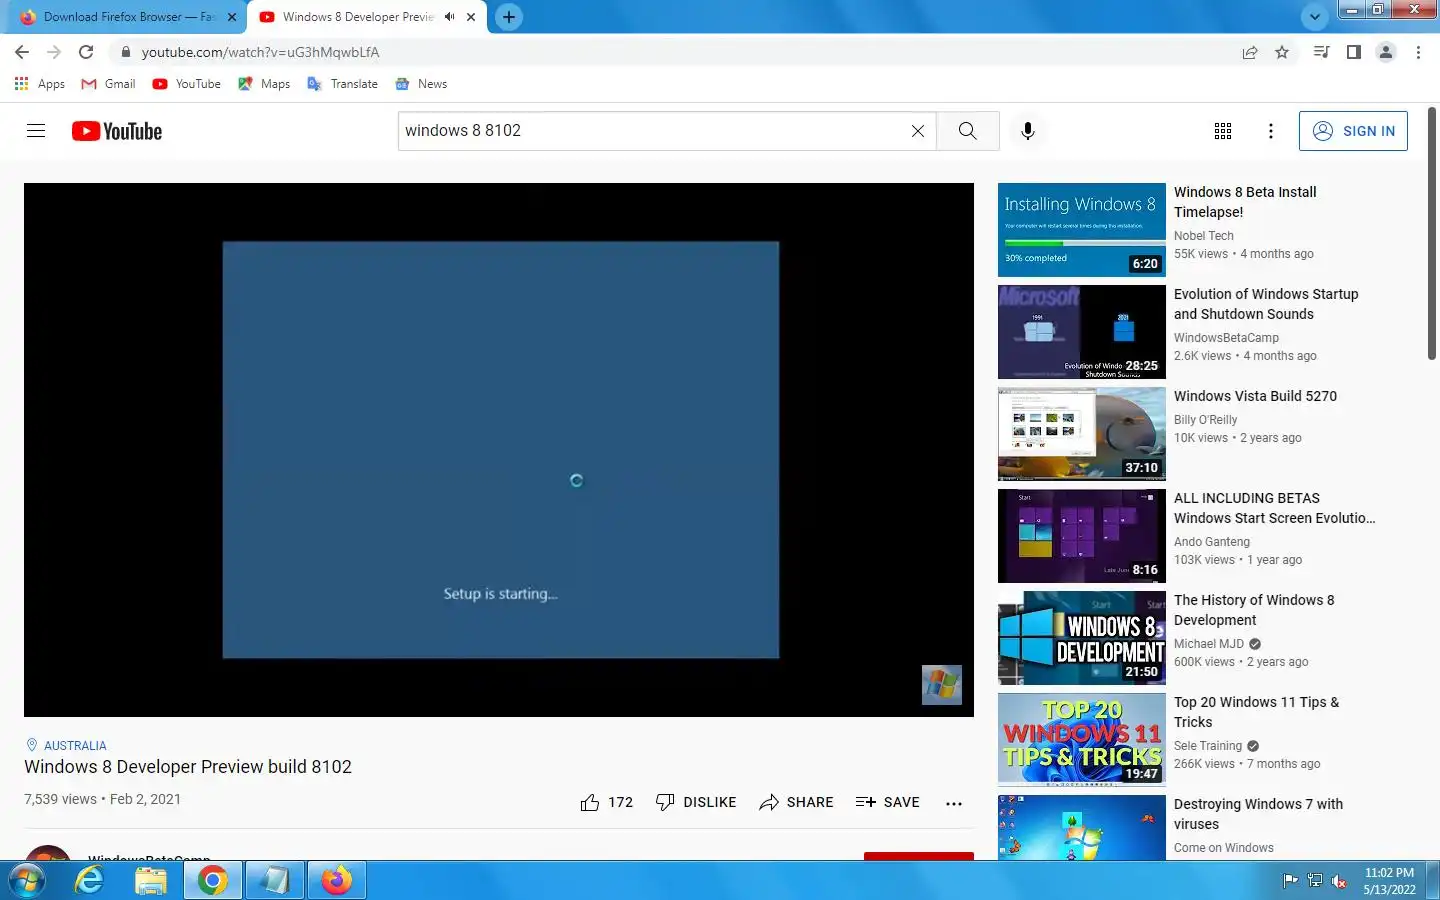This screenshot has height=900, width=1440.
Task: Start voice search with microphone
Action: click(1027, 131)
